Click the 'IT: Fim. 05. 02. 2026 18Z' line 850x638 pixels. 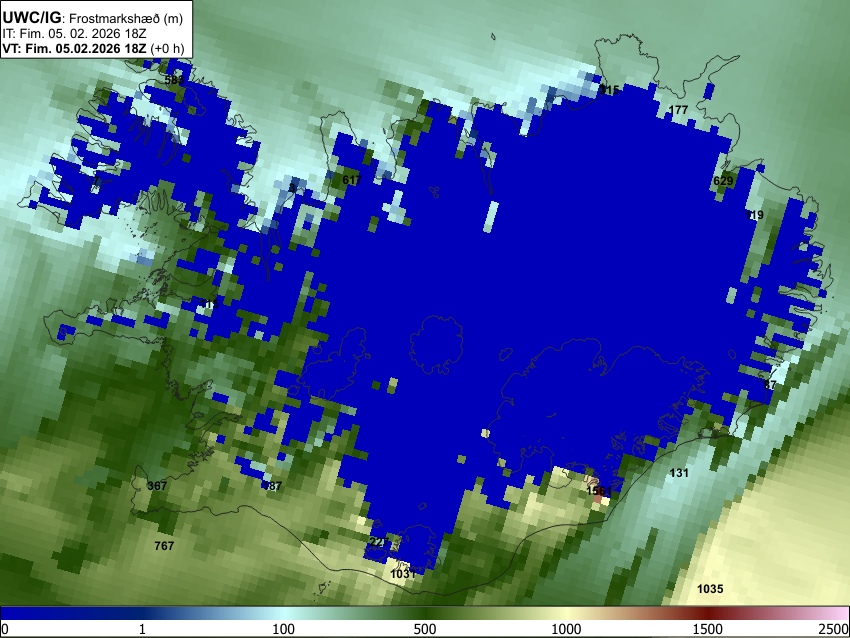(74, 34)
